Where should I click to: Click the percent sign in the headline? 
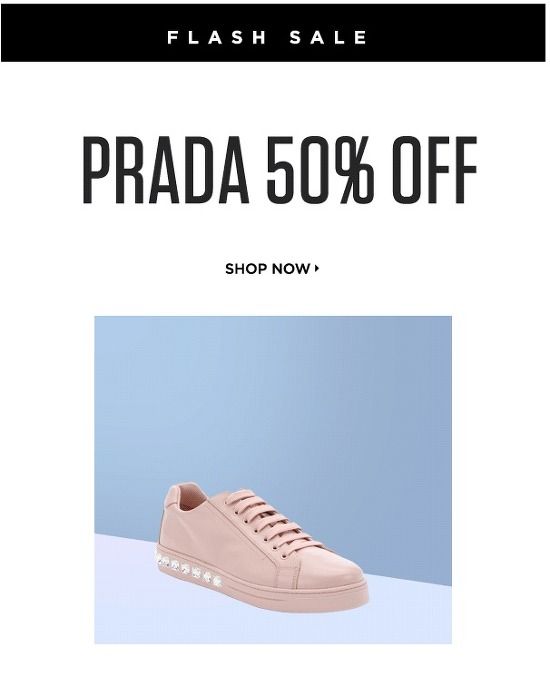coord(351,169)
